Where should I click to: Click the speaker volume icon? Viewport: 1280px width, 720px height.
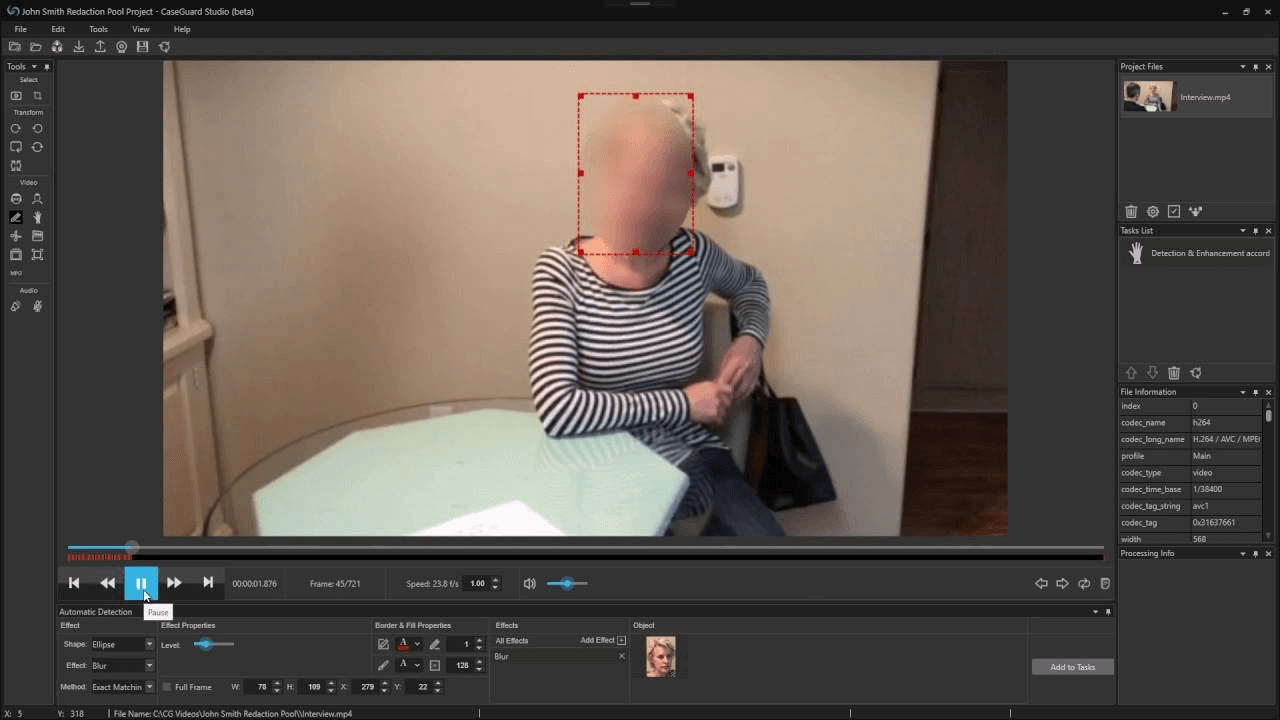click(530, 583)
